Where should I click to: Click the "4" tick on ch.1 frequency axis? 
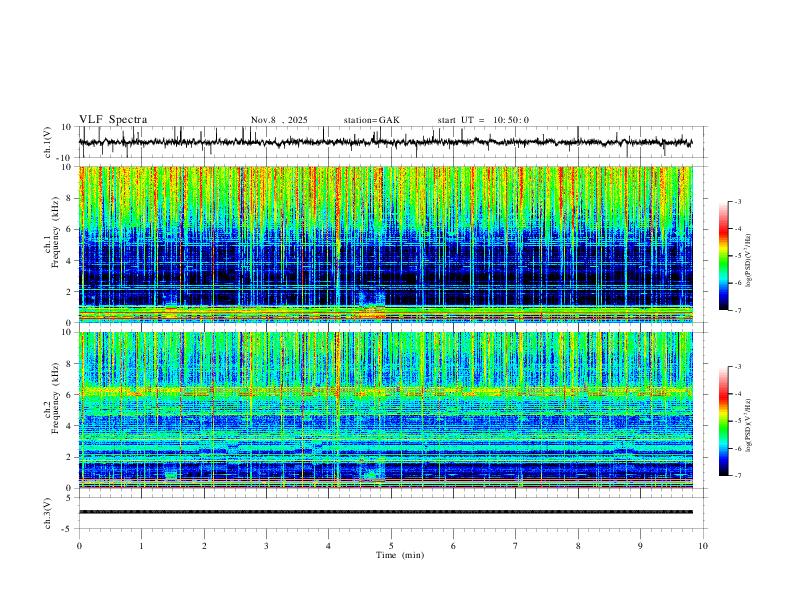click(x=69, y=261)
